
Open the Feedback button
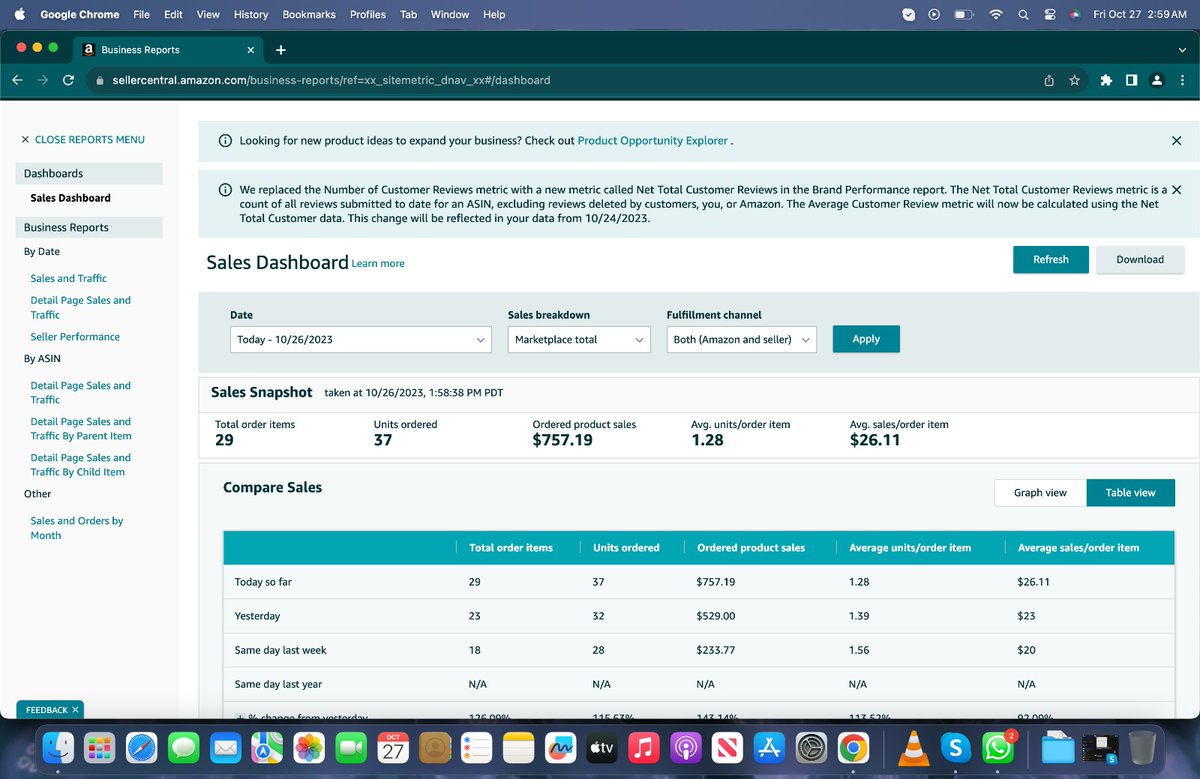pyautogui.click(x=46, y=710)
